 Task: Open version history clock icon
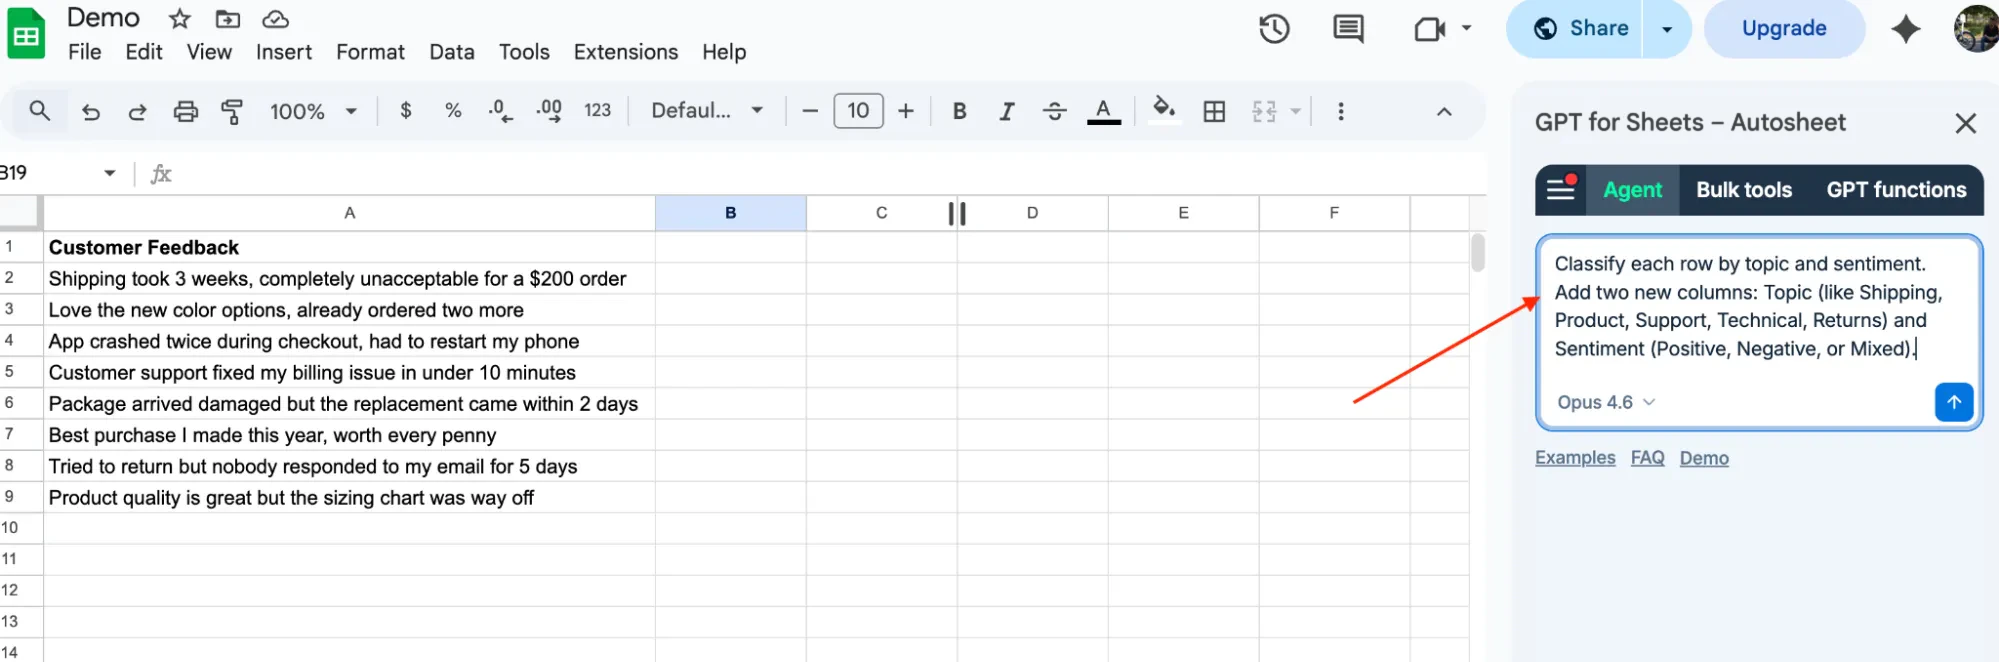[1274, 29]
